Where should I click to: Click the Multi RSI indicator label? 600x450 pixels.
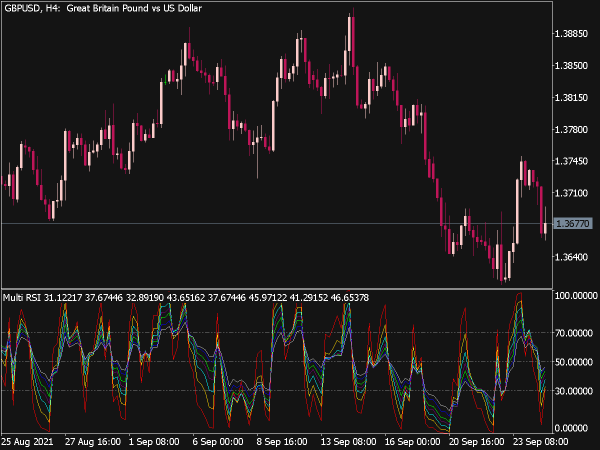23,297
